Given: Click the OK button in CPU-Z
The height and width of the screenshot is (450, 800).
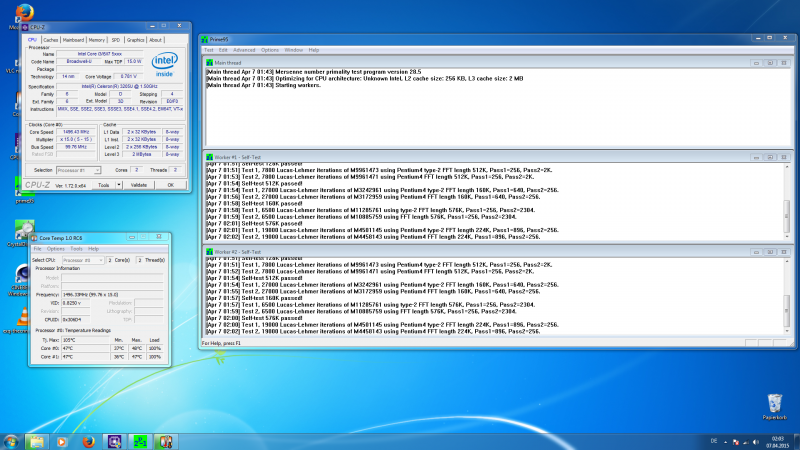Looking at the screenshot, I should click(170, 185).
